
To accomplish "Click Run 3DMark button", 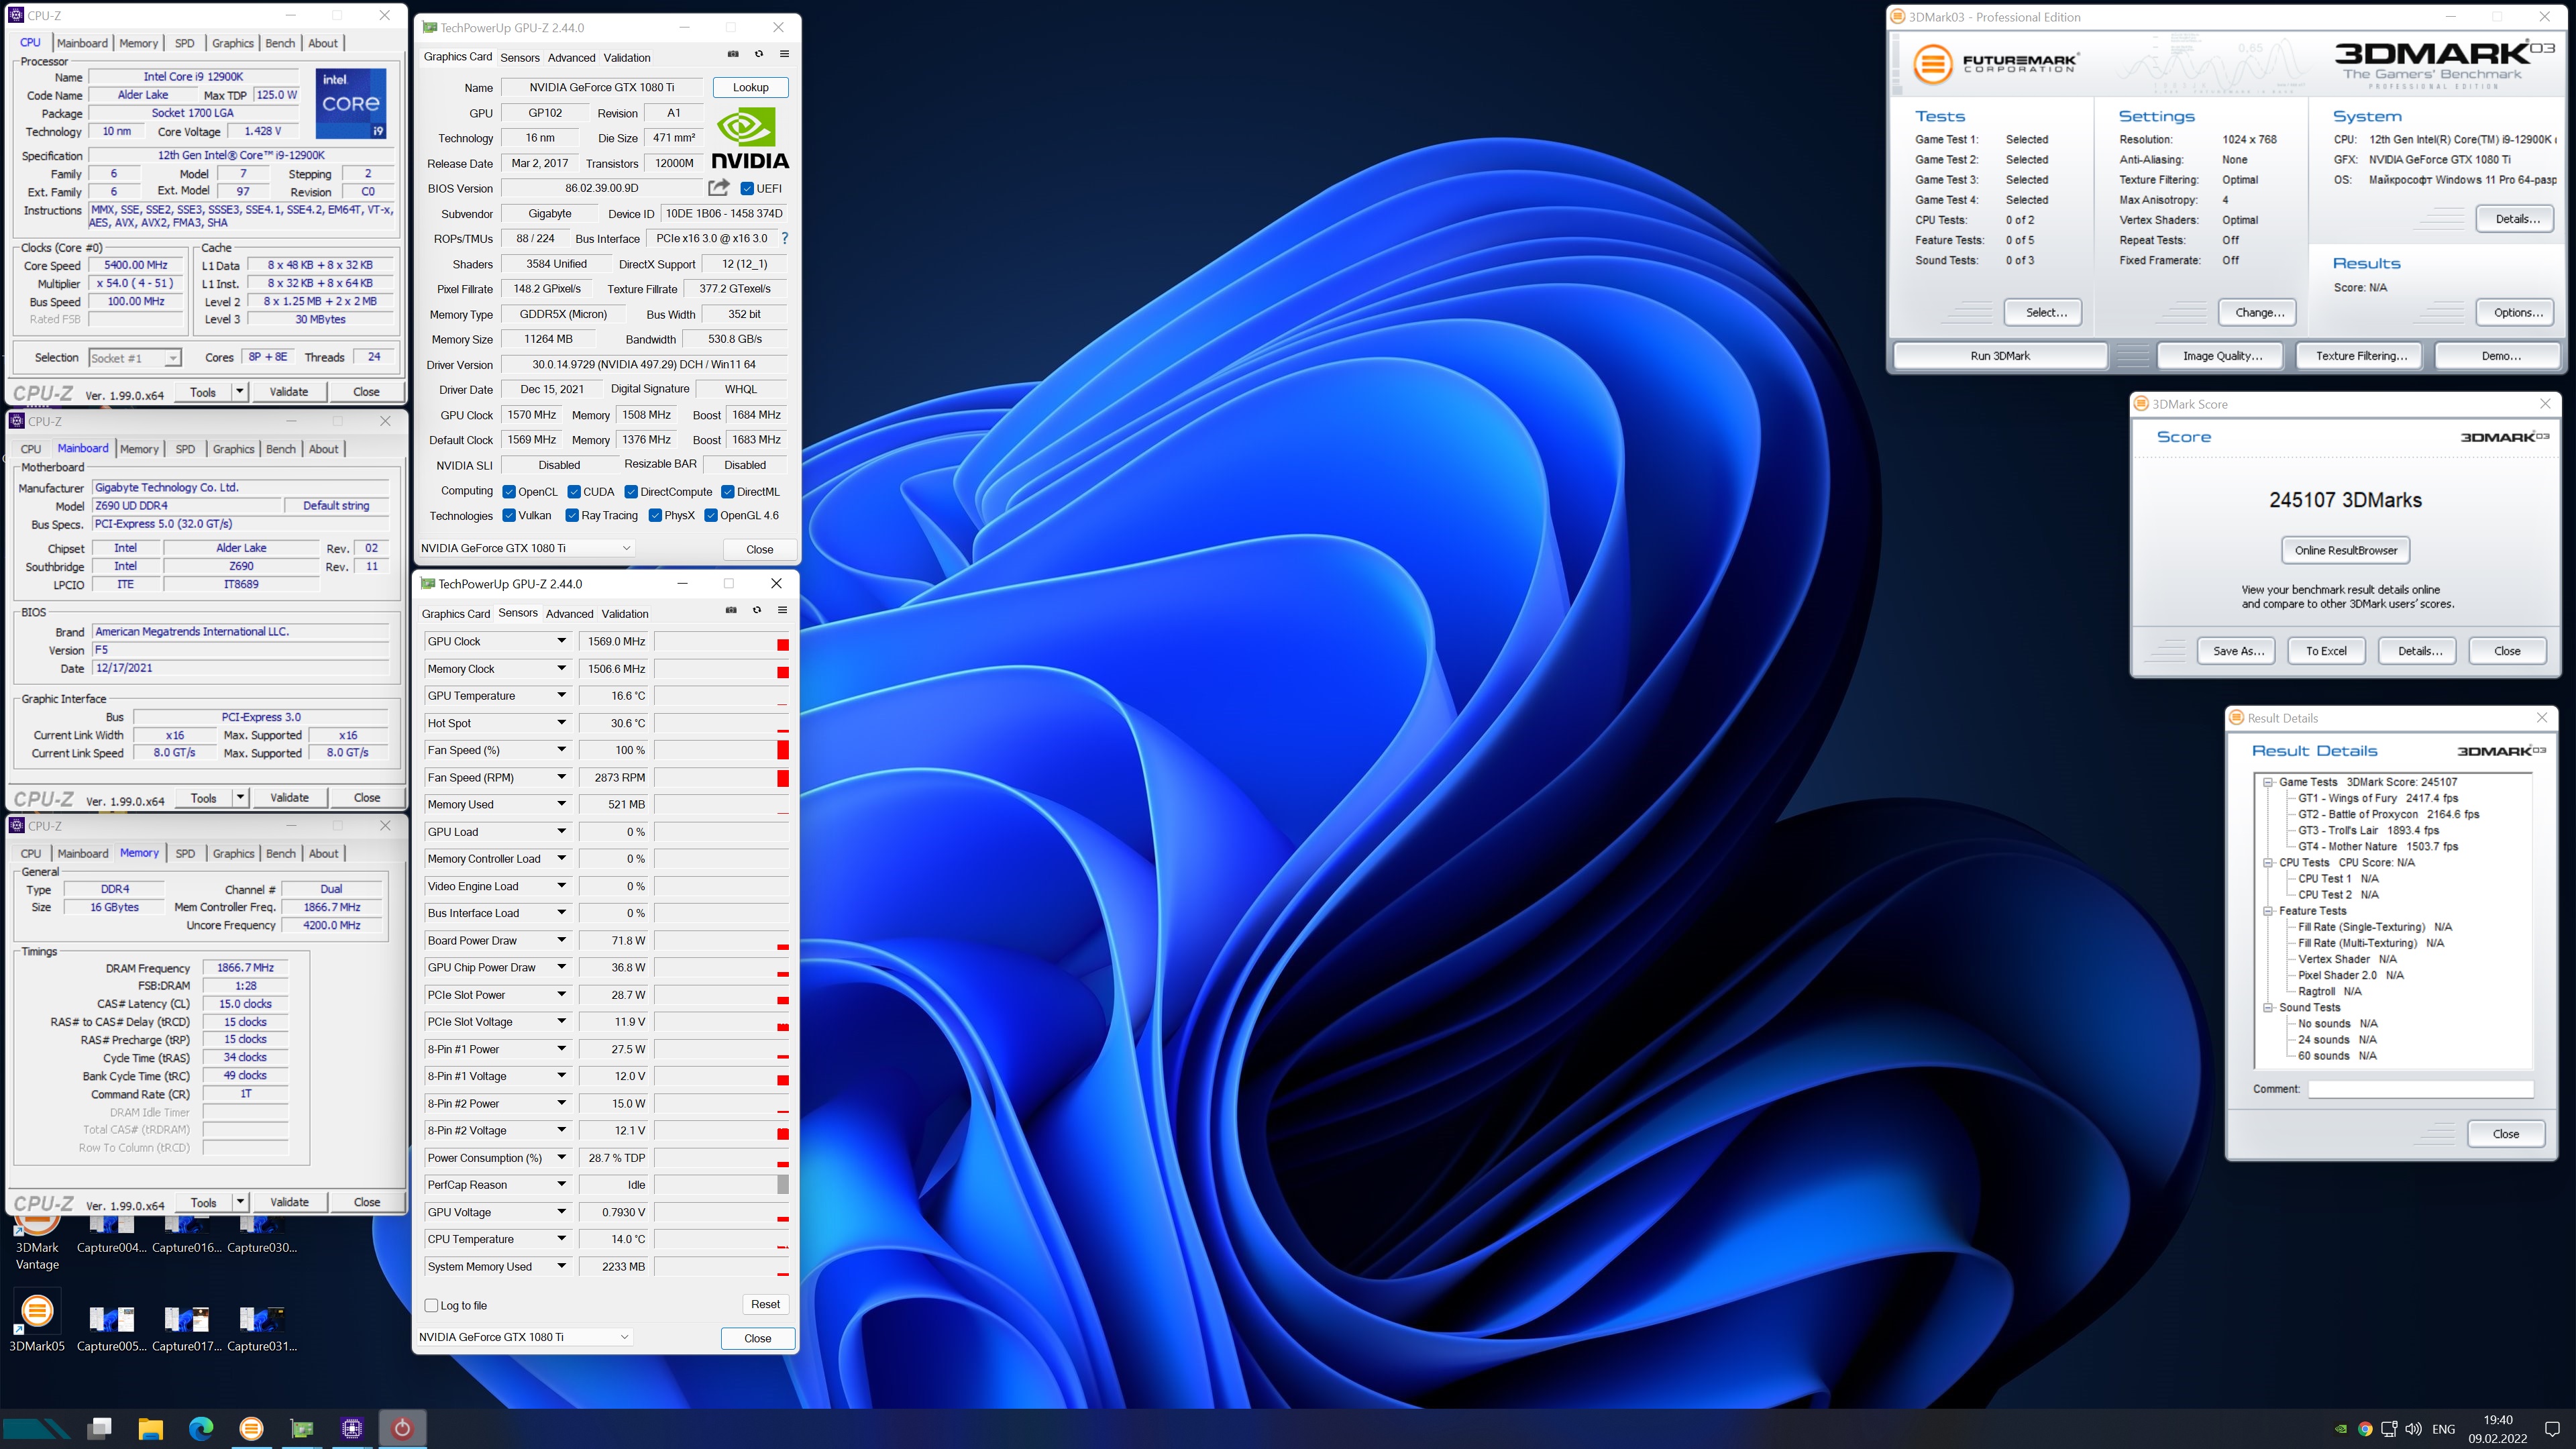I will point(2000,356).
